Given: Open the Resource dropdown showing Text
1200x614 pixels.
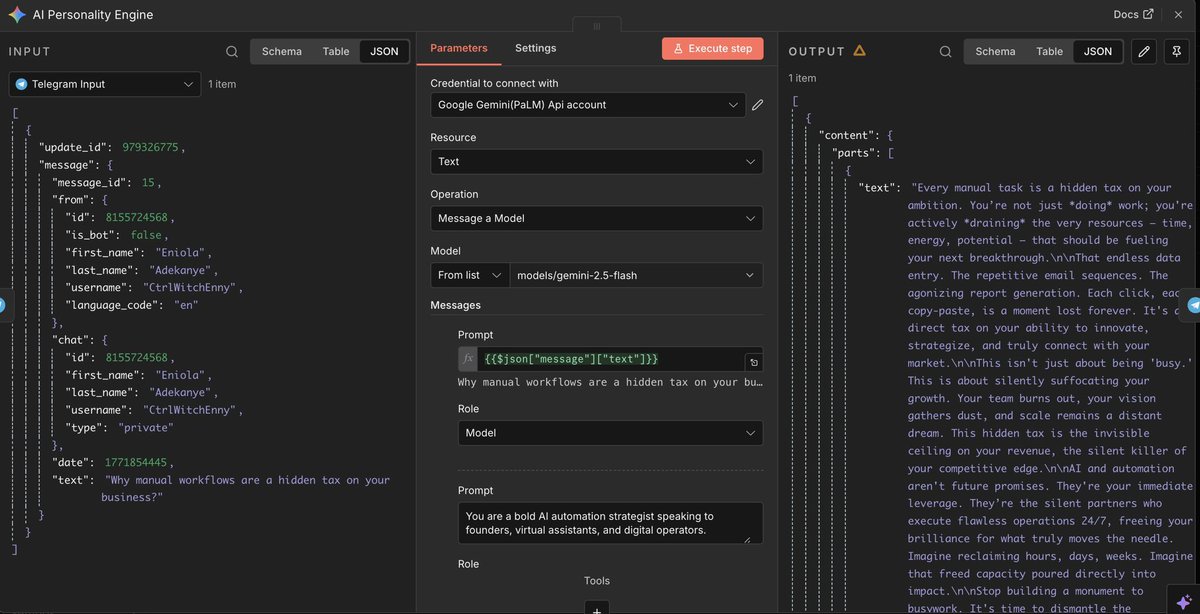Looking at the screenshot, I should [596, 161].
